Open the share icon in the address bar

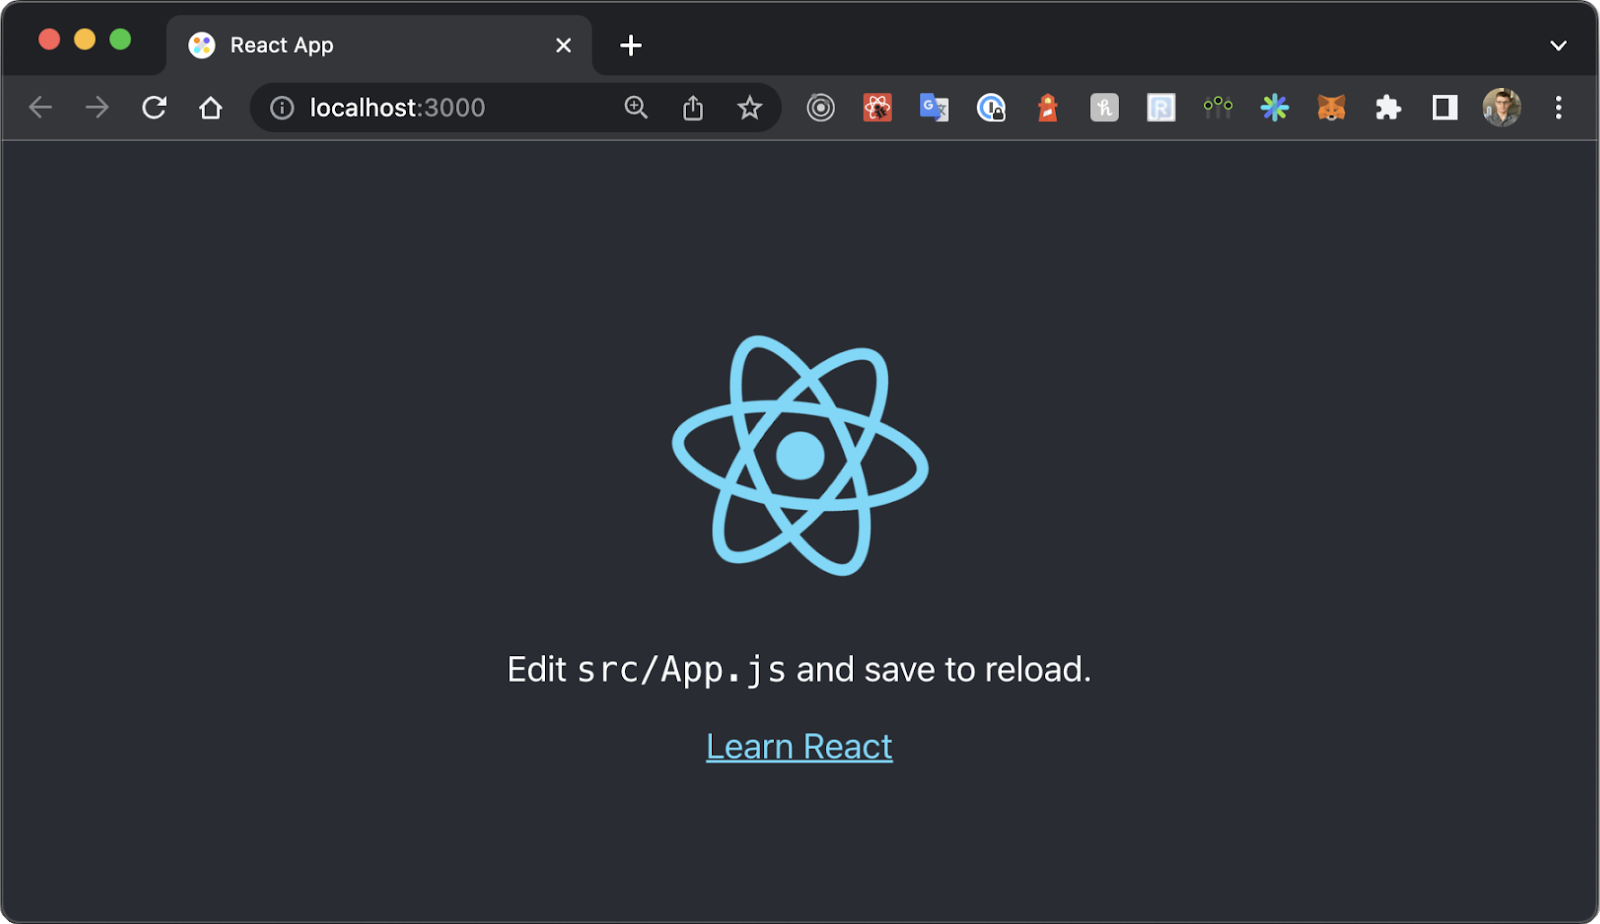click(x=693, y=107)
